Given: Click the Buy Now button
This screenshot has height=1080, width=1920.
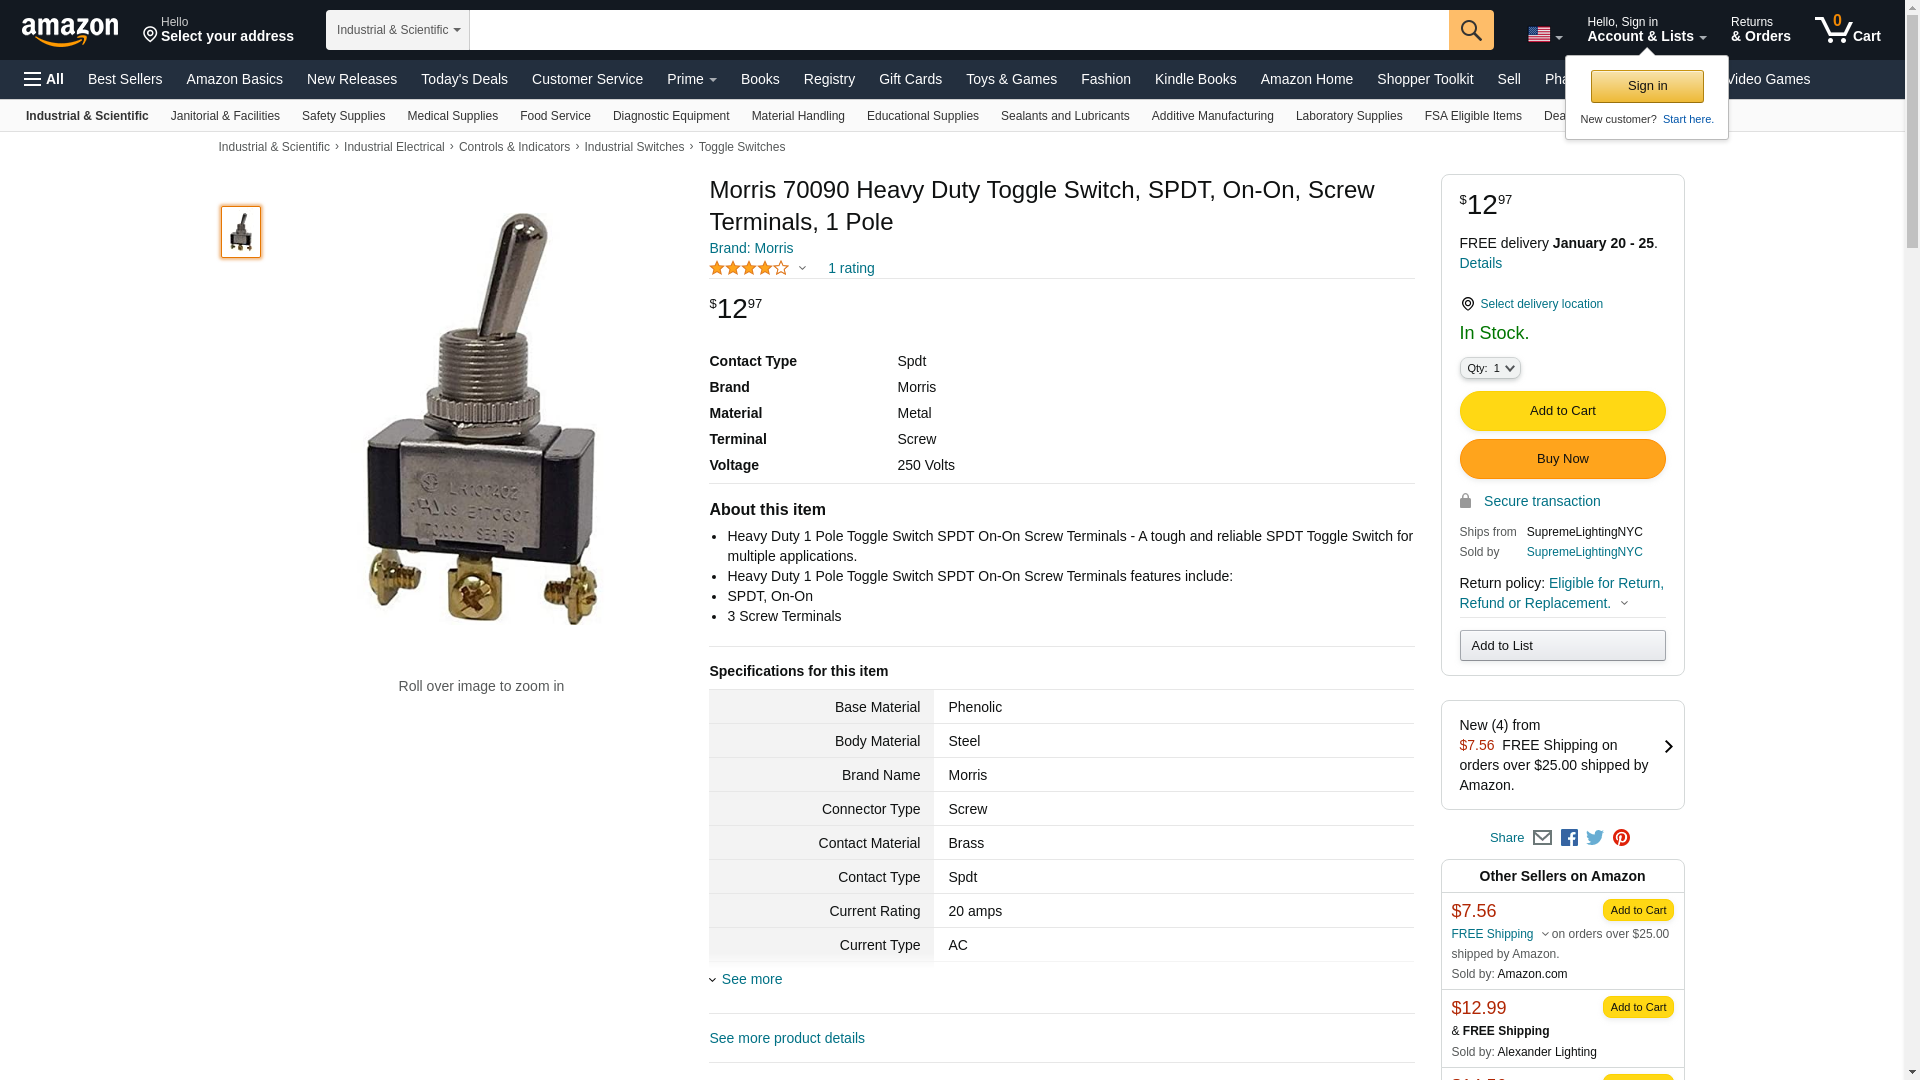Looking at the screenshot, I should [x=1562, y=459].
